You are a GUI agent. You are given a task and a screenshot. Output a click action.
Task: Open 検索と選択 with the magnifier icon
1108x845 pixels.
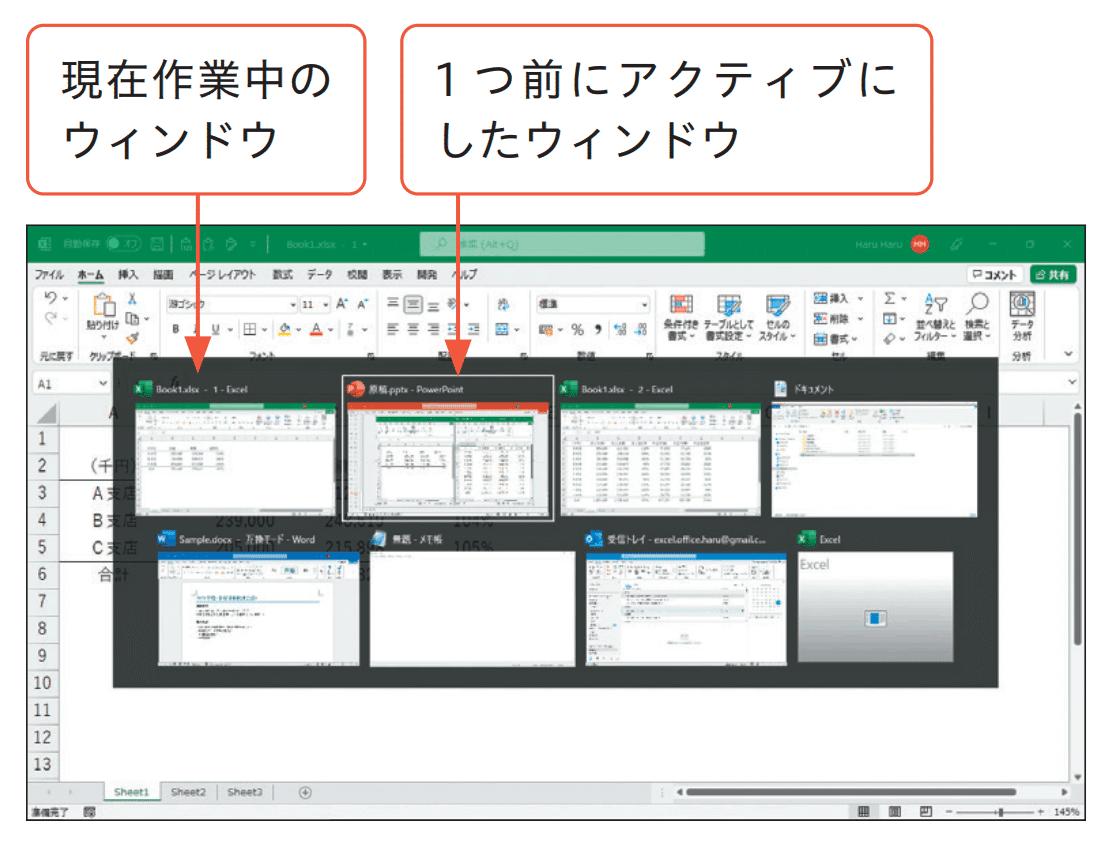978,305
